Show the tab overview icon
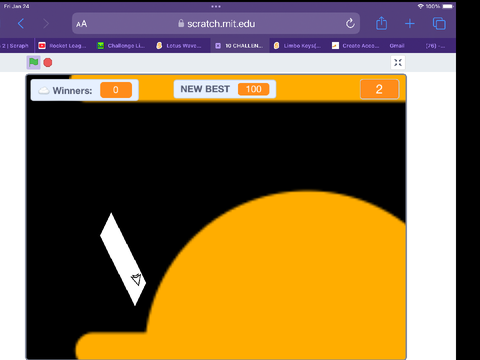The height and width of the screenshot is (360, 480). coord(439,23)
